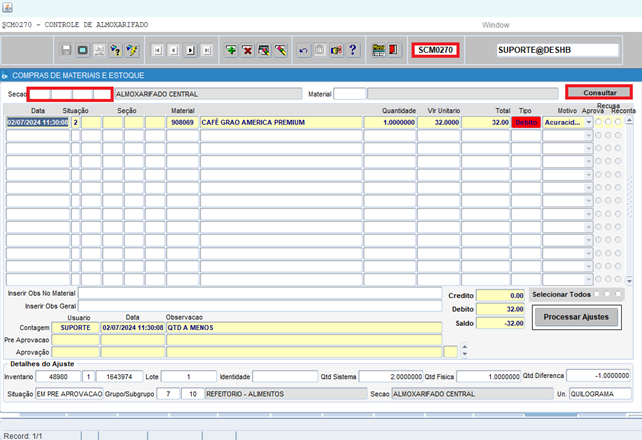Viewport: 642px width, 440px height.
Task: Click green plus Insert Record icon
Action: click(x=231, y=50)
